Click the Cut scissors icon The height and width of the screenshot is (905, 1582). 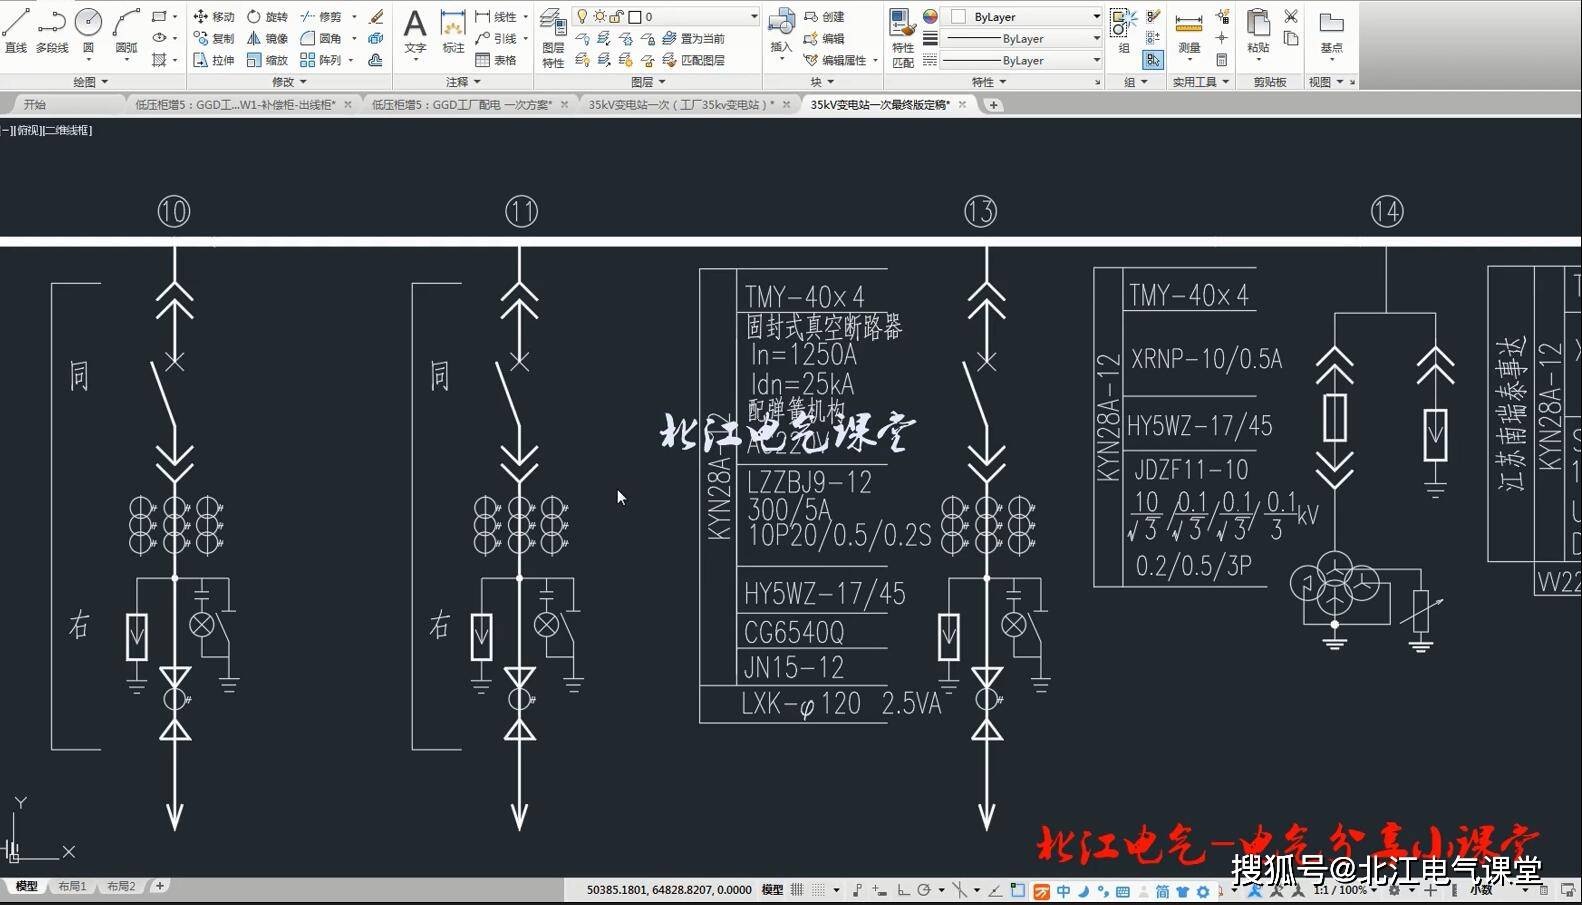tap(1291, 17)
